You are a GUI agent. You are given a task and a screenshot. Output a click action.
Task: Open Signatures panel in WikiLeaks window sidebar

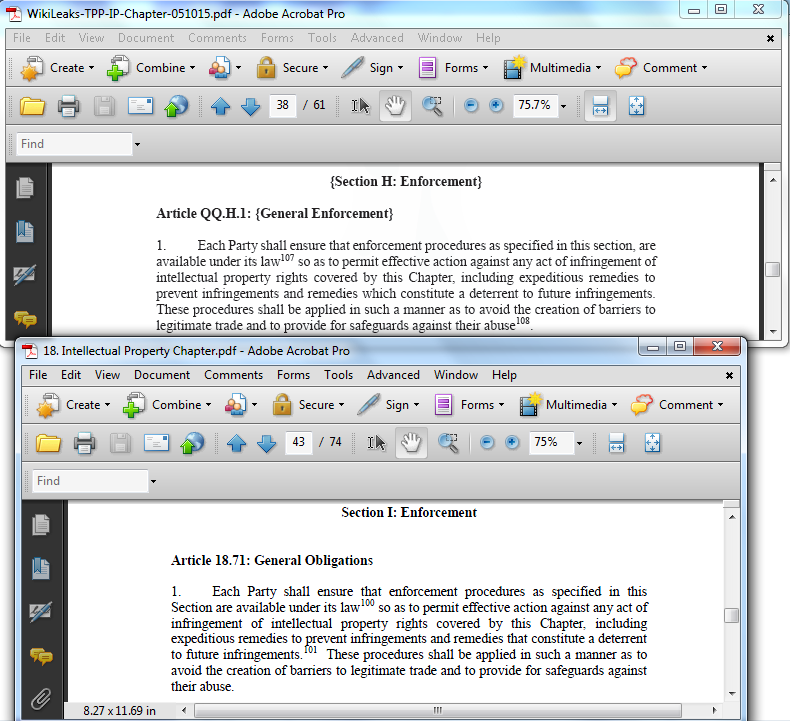pos(25,275)
